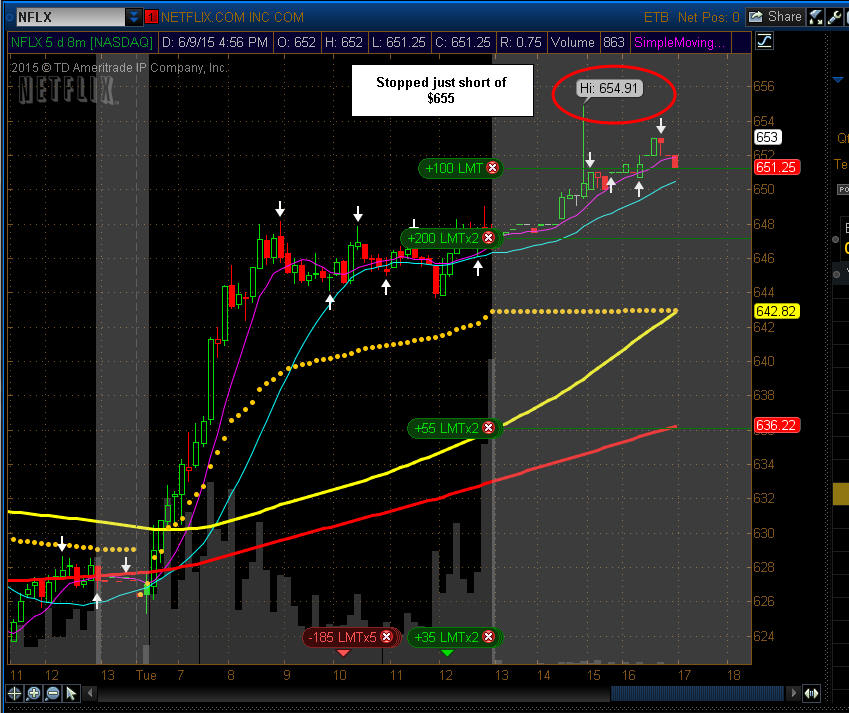This screenshot has width=849, height=713.
Task: Click the Net Pos: 0 label
Action: [708, 17]
